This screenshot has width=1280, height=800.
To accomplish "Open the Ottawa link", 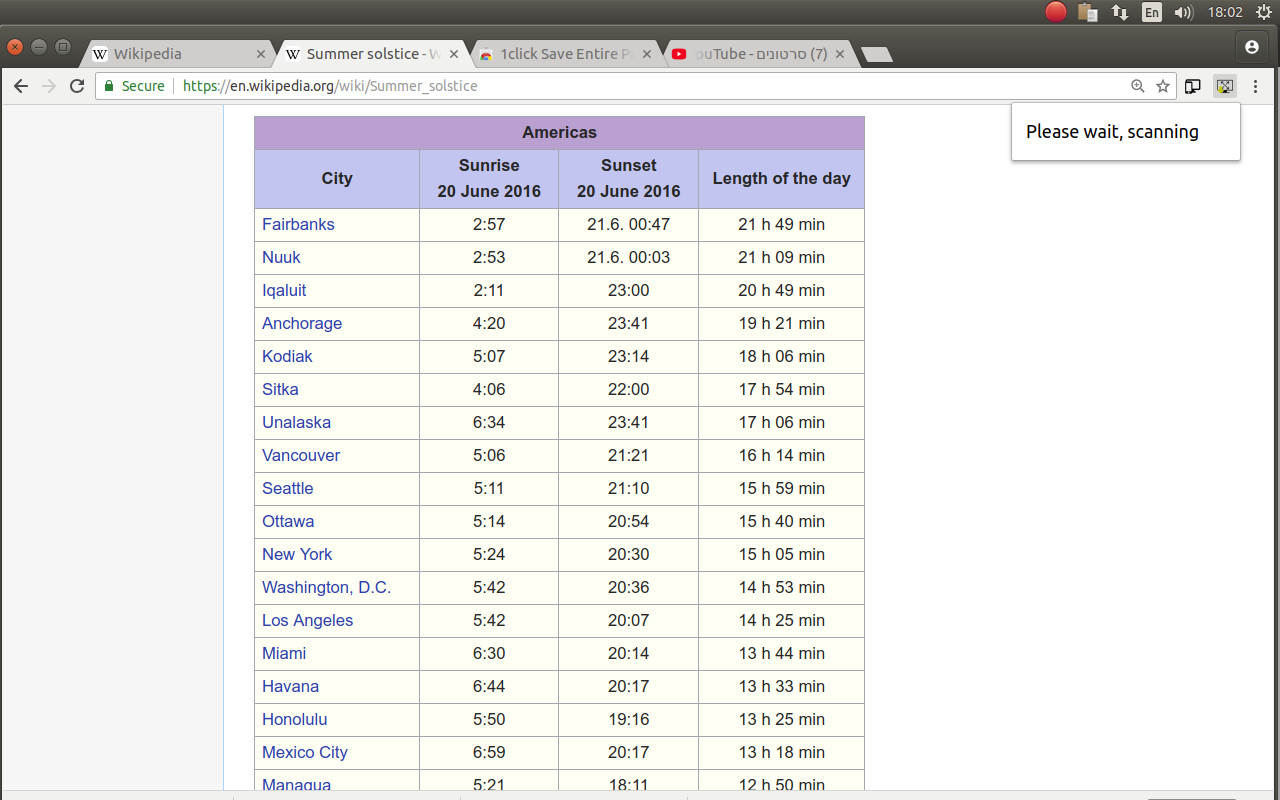I will pyautogui.click(x=288, y=521).
